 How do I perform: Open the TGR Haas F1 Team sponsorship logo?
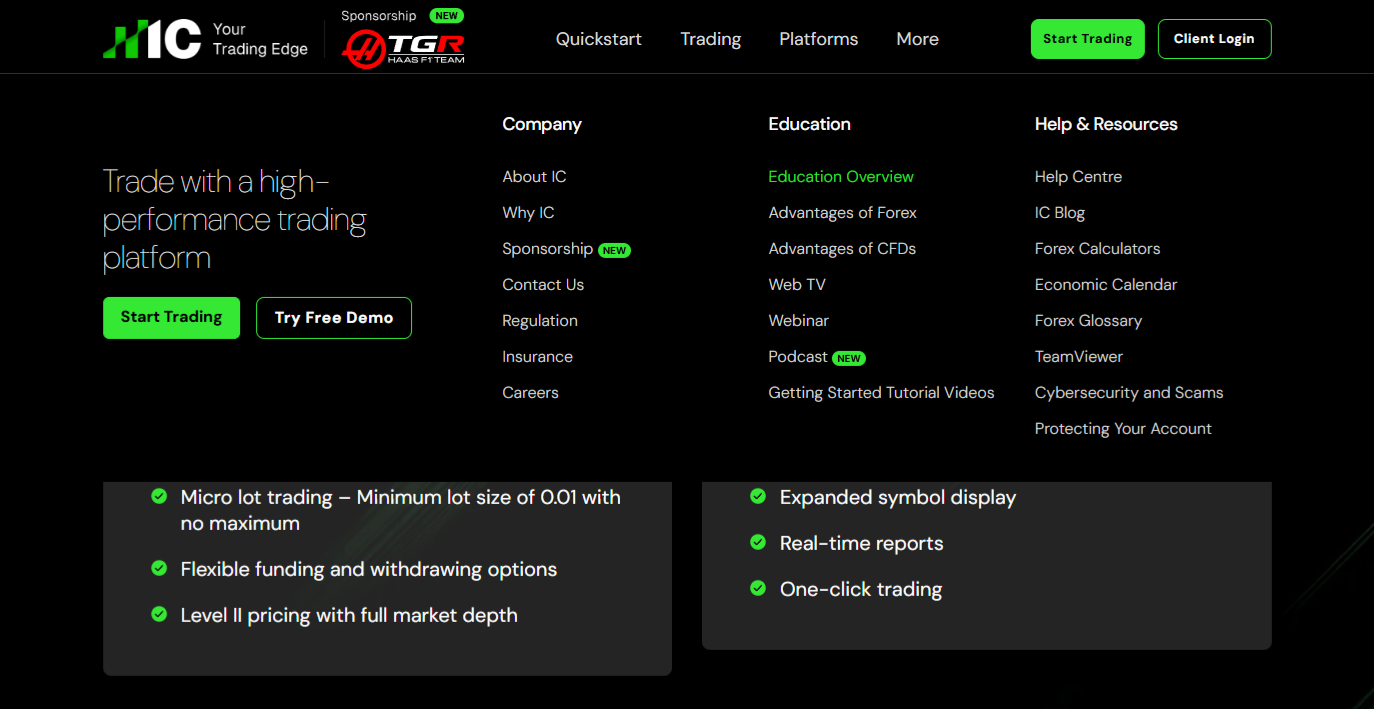pyautogui.click(x=403, y=47)
